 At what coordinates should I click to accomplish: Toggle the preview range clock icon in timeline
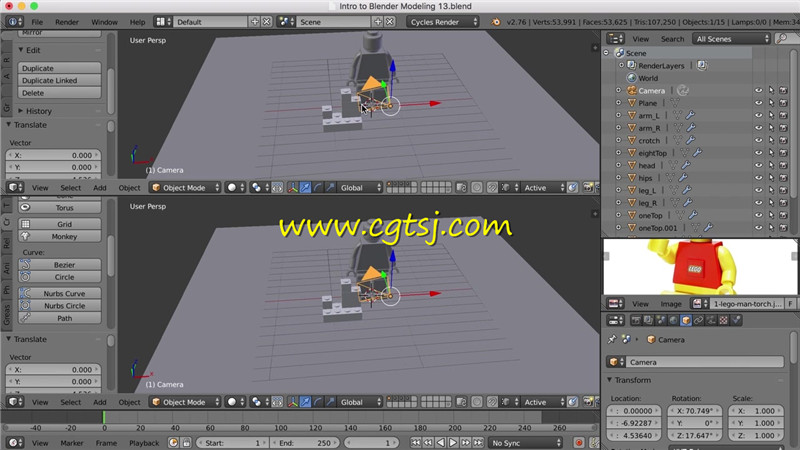pyautogui.click(x=173, y=443)
